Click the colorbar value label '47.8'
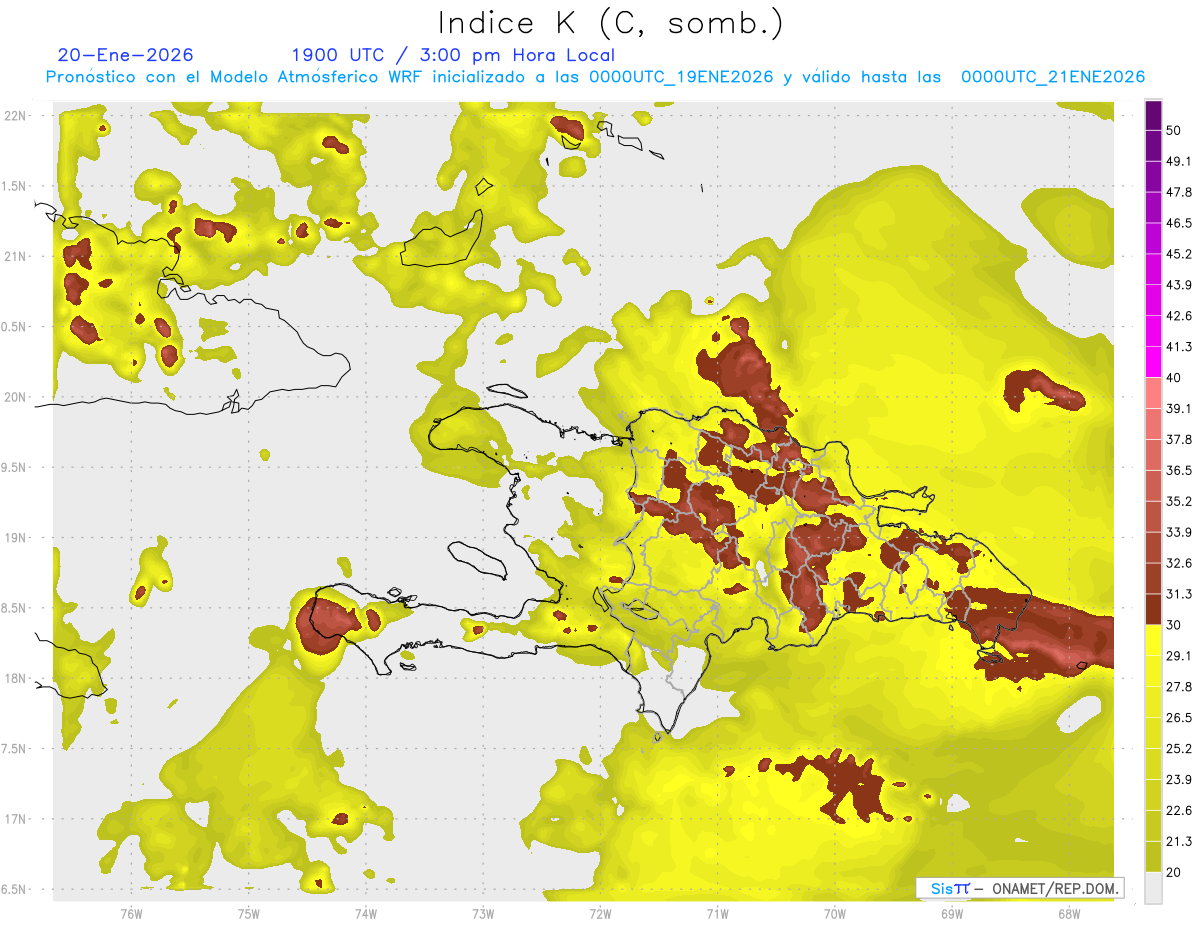Screen dimensions: 1200x927 pos(1179,192)
